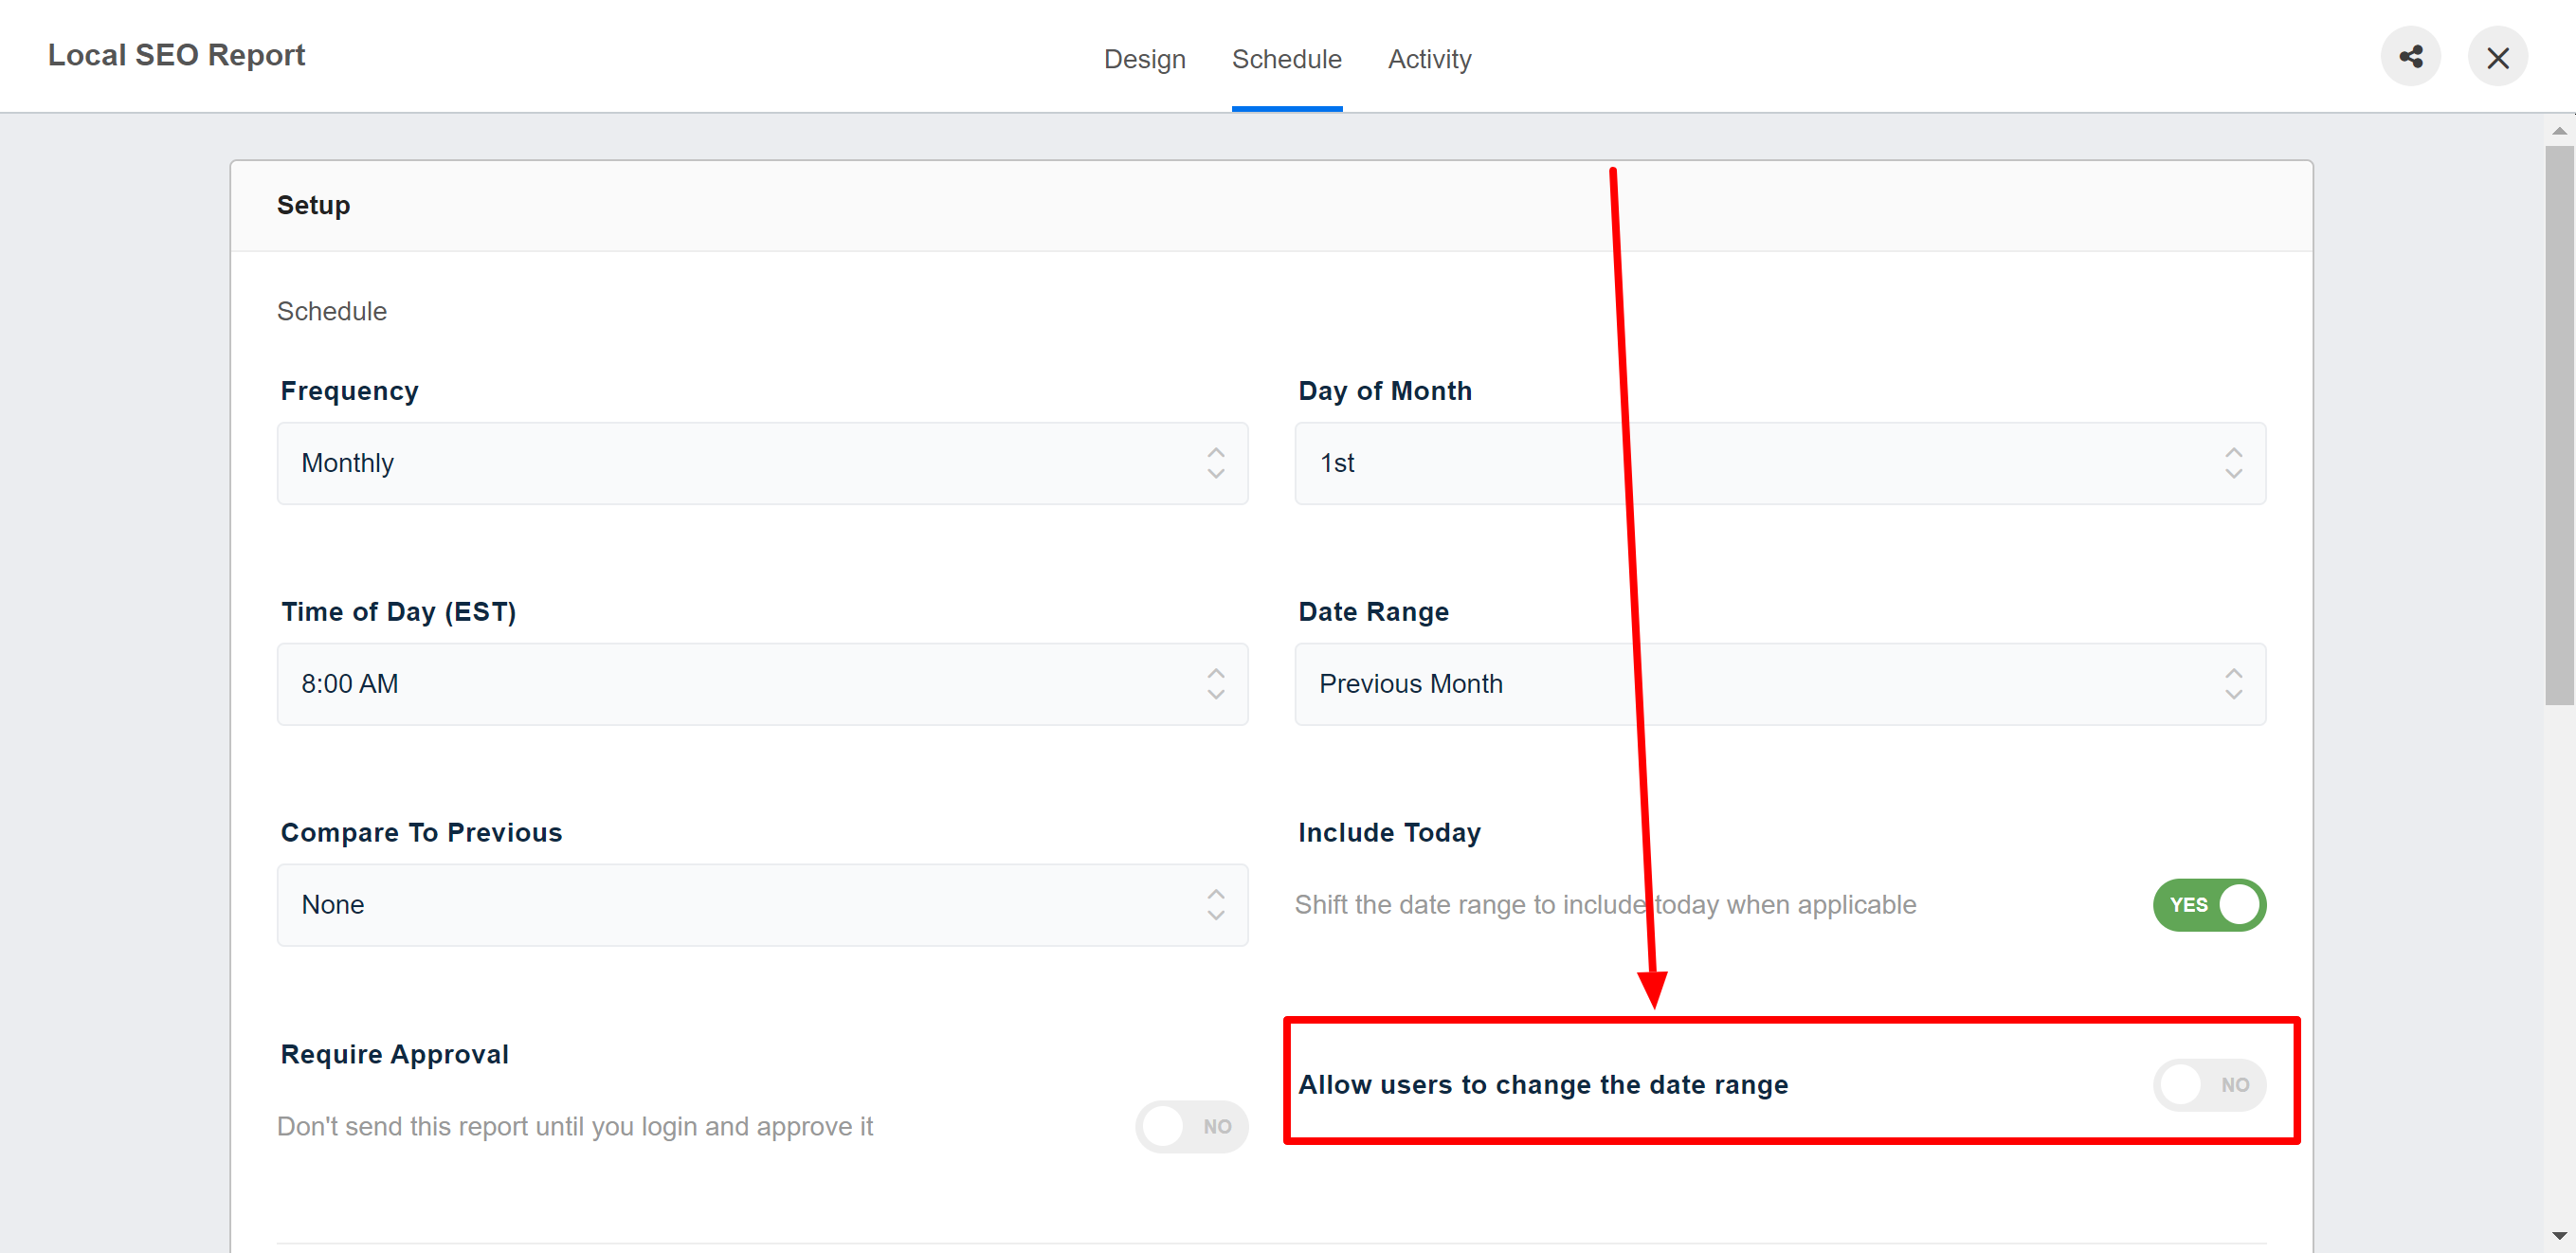The height and width of the screenshot is (1253, 2576).
Task: Switch to the Activity tab
Action: click(1429, 59)
